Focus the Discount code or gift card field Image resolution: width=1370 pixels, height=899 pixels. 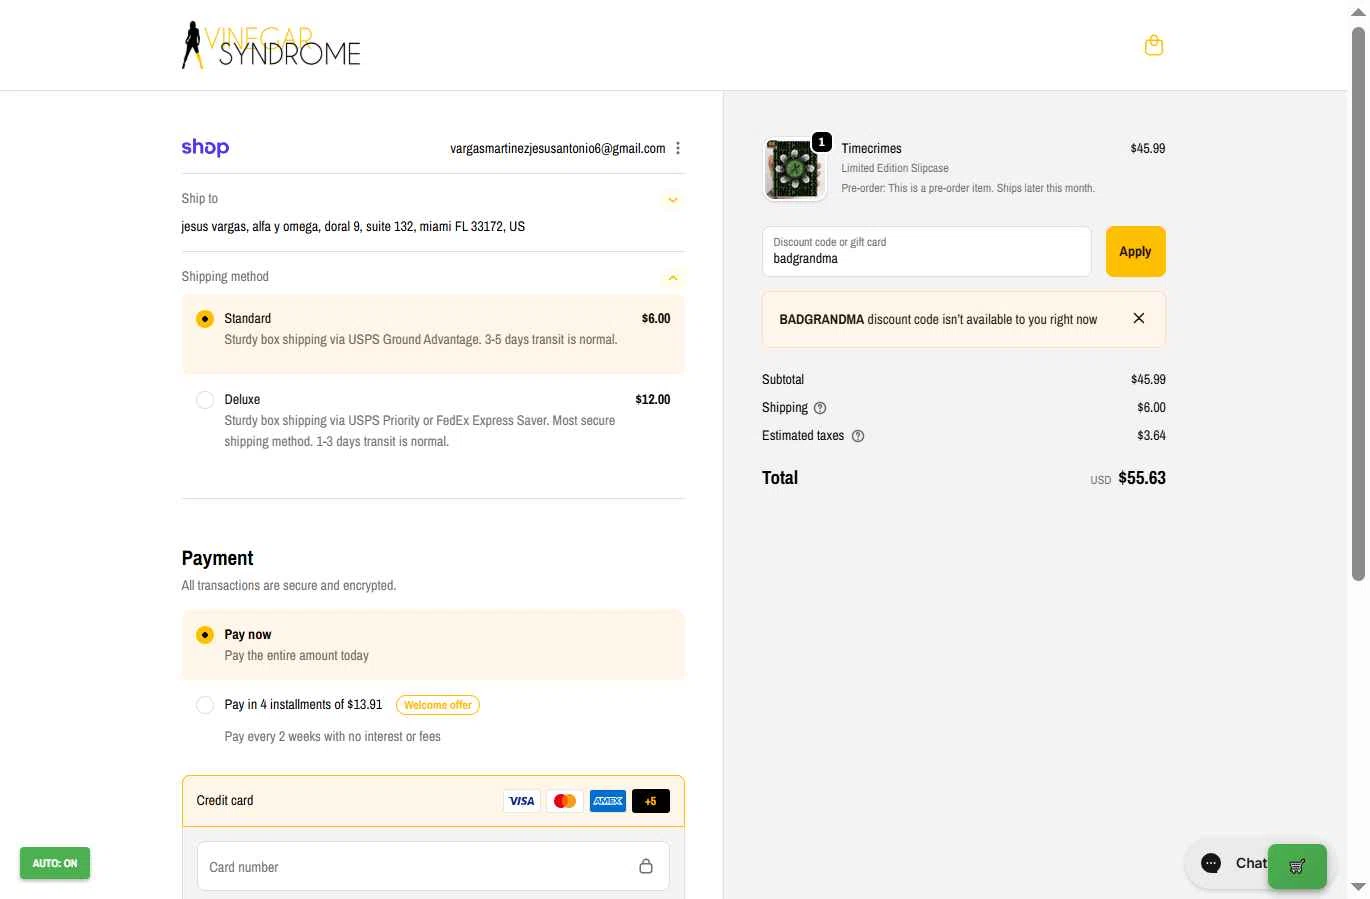pos(926,252)
